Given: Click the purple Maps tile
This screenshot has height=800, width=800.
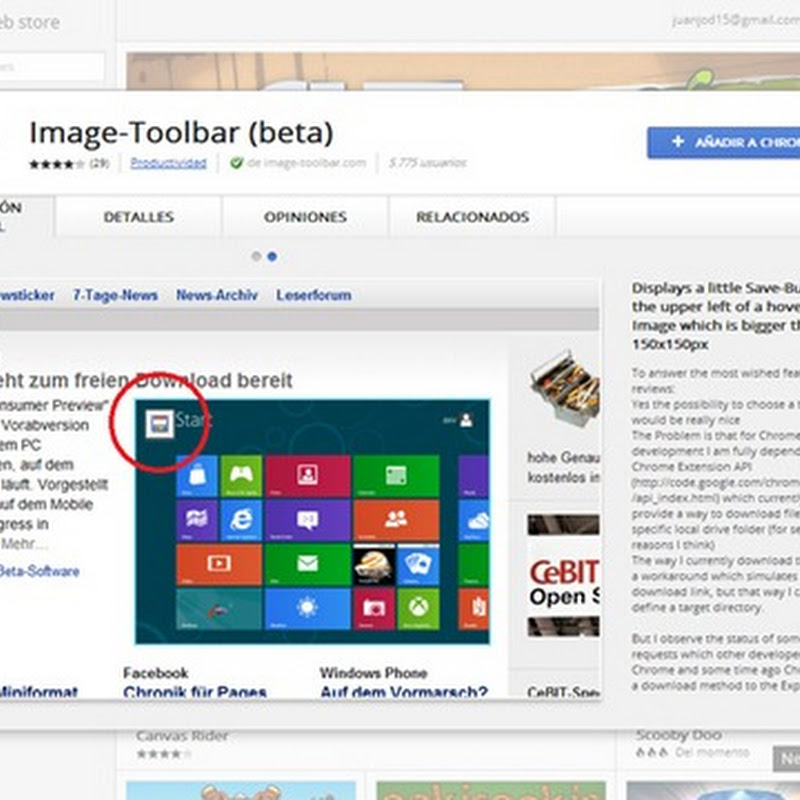Looking at the screenshot, I should pyautogui.click(x=197, y=520).
